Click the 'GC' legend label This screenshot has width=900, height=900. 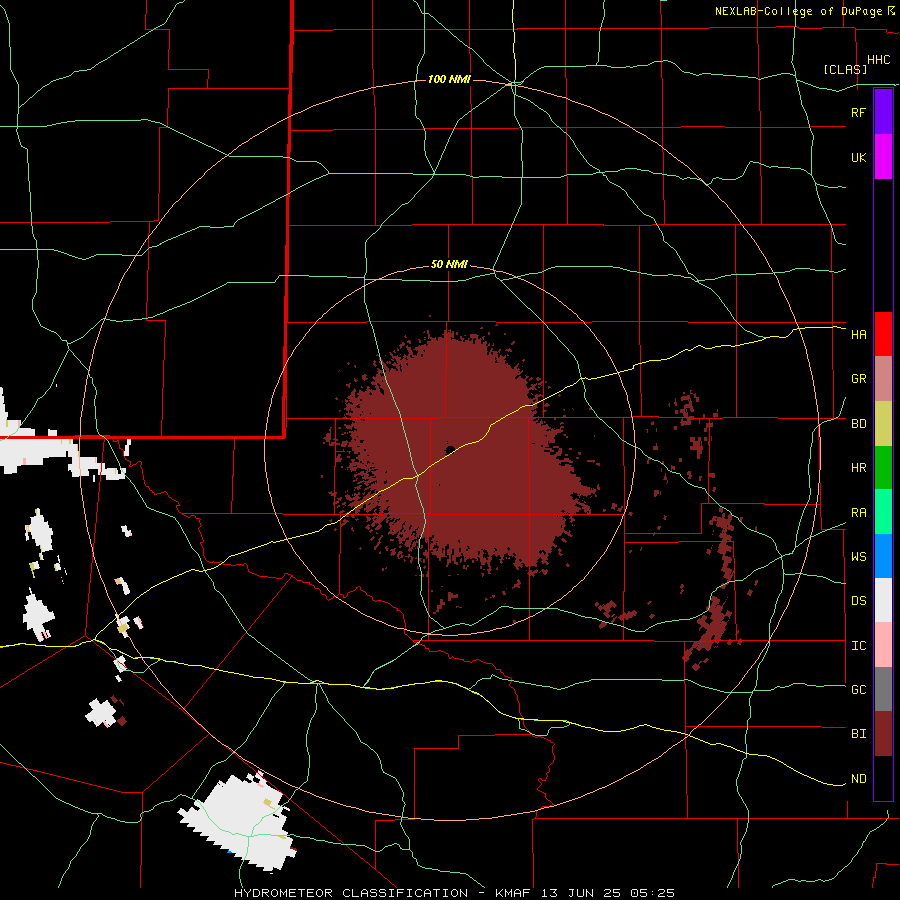coord(858,690)
